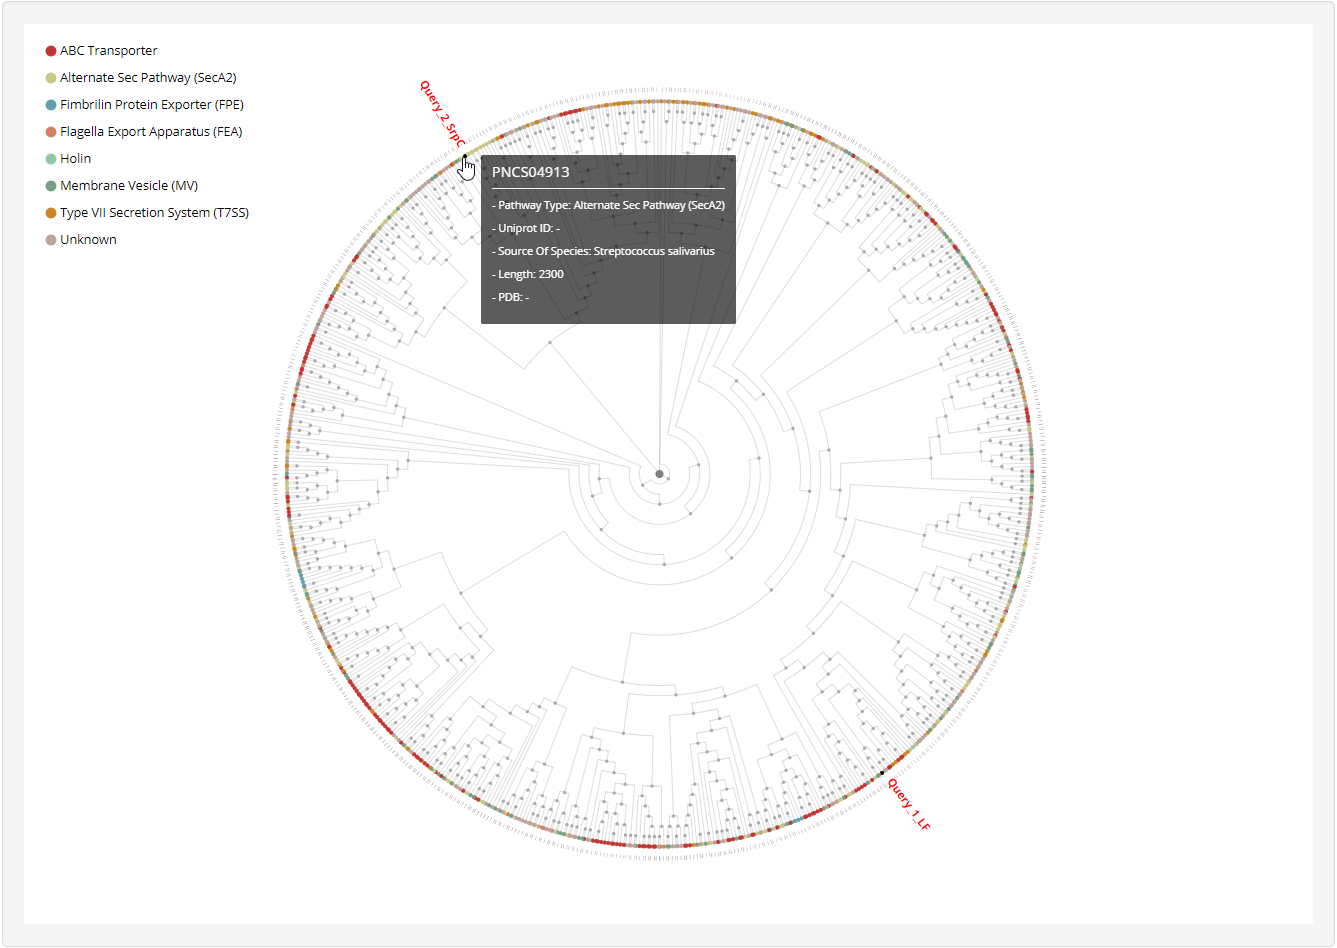Click the Unknown category legend dot
The image size is (1337, 948).
pyautogui.click(x=51, y=240)
